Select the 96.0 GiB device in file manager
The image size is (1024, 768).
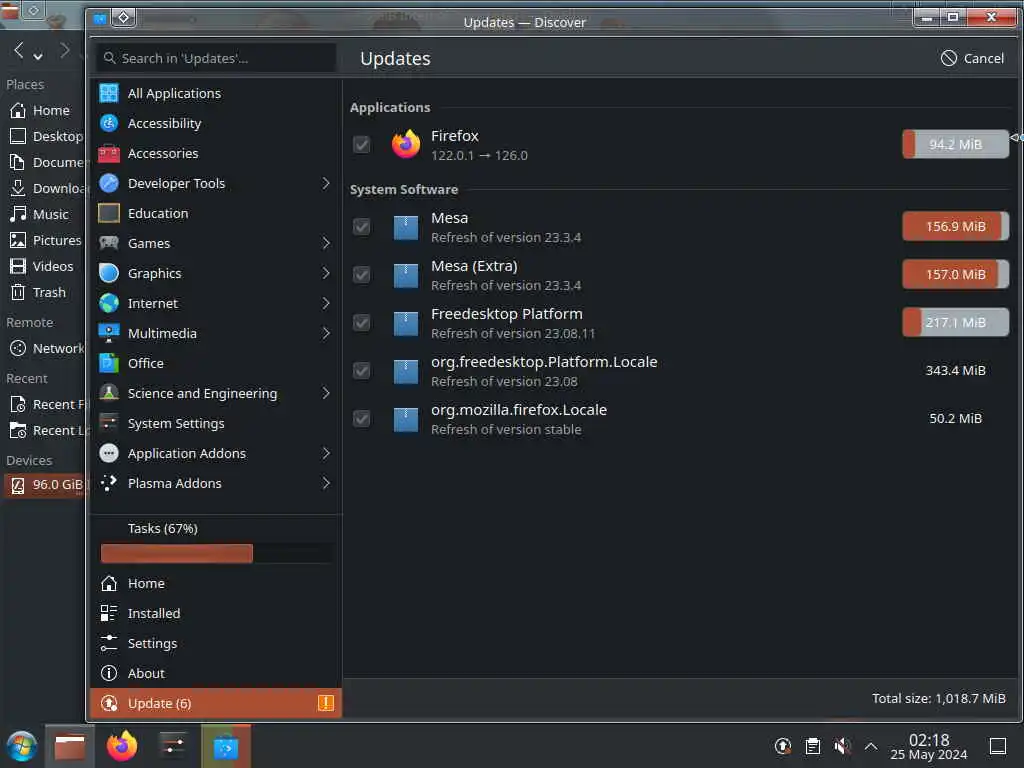[44, 485]
